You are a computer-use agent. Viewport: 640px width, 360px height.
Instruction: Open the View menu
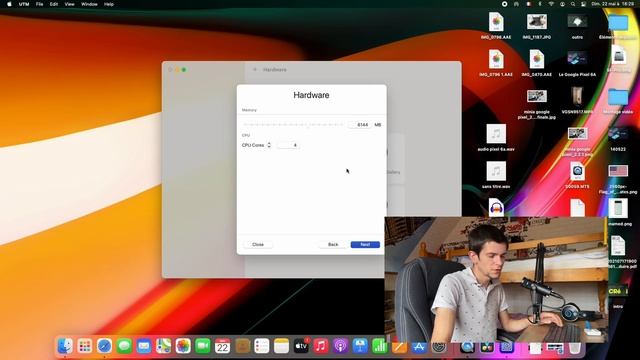coord(70,4)
